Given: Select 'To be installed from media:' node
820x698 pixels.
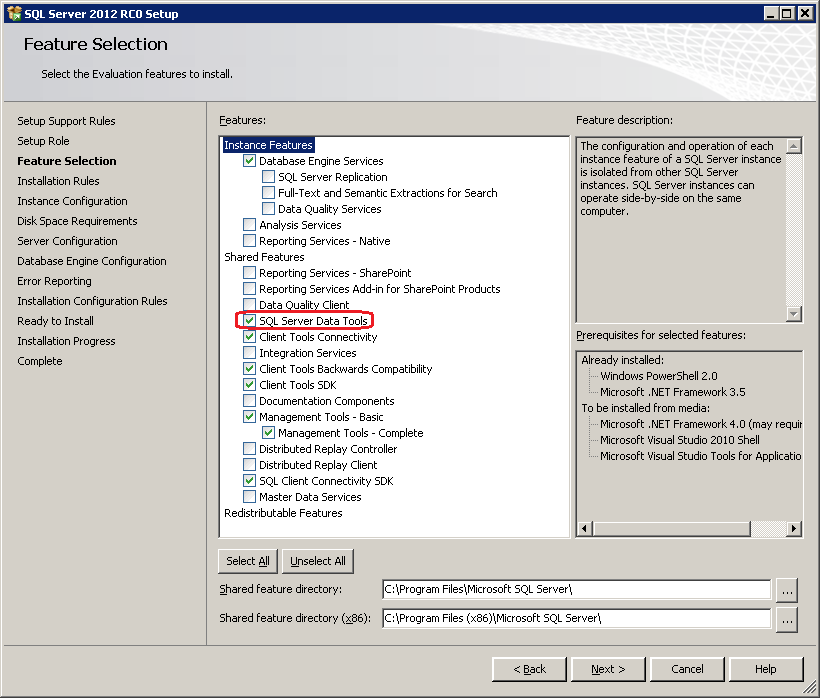Looking at the screenshot, I should pos(645,408).
